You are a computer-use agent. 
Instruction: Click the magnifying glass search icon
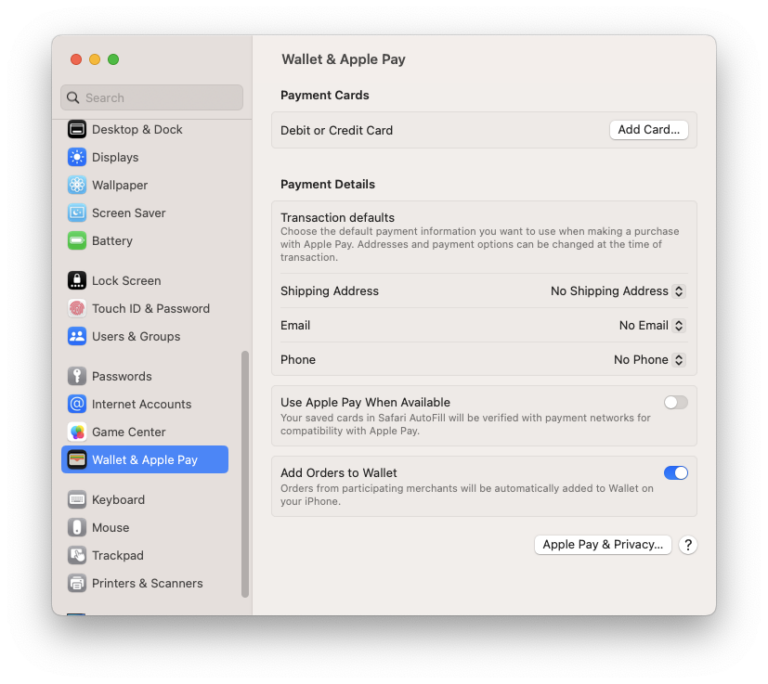click(x=73, y=98)
